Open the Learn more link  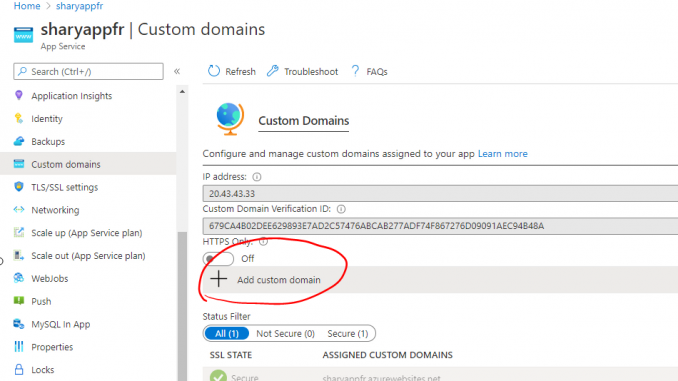[x=502, y=154]
